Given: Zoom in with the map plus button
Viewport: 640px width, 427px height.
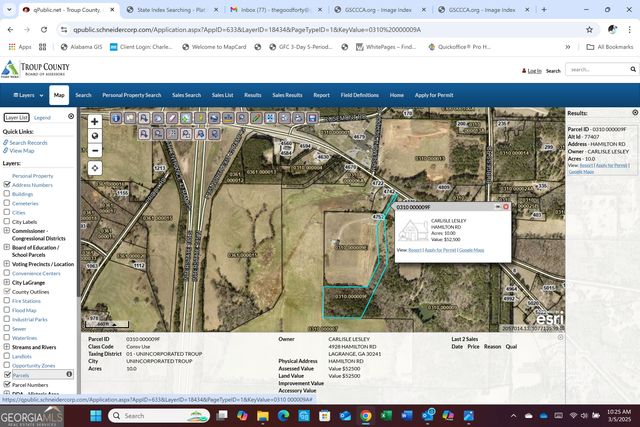Looking at the screenshot, I should [x=95, y=121].
